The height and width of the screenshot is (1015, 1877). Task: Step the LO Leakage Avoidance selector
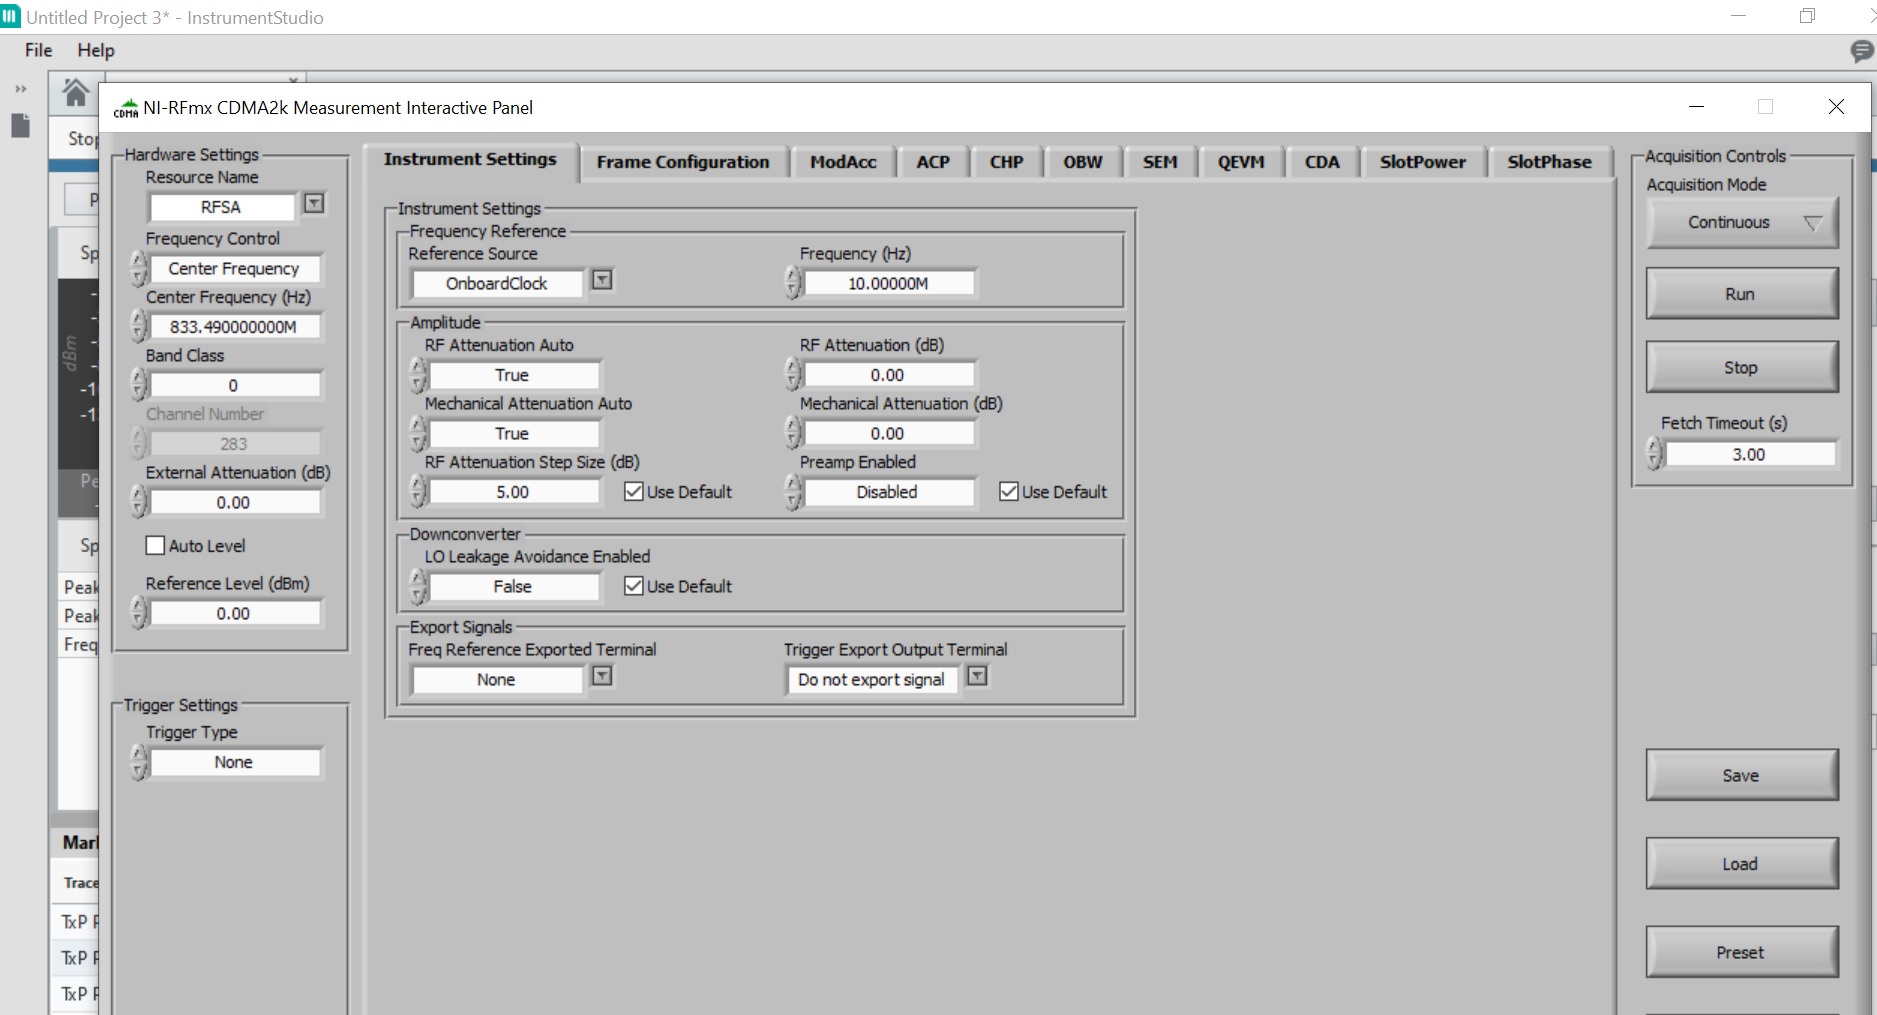418,587
